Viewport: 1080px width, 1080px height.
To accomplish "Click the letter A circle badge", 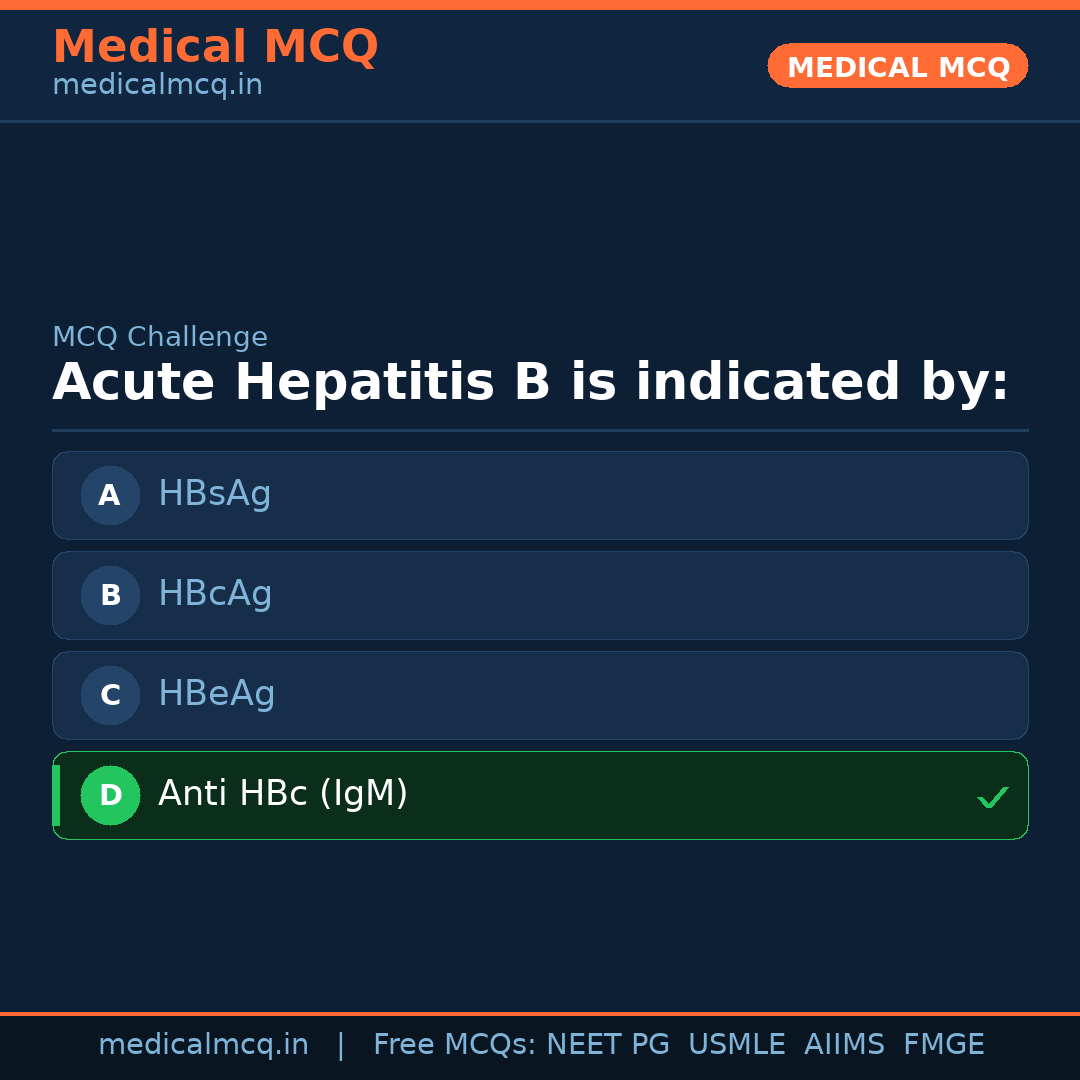I will (110, 495).
